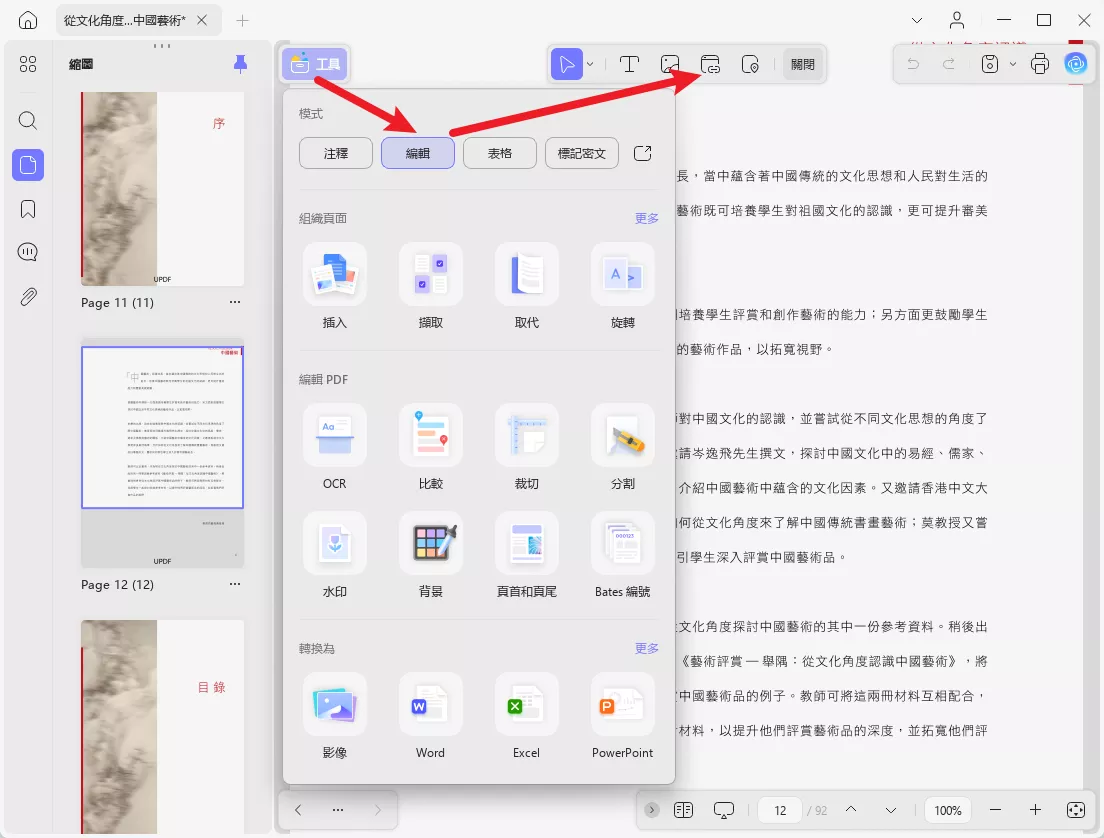Open the UPDF AI assistant icon
The image size is (1104, 838).
[1076, 64]
